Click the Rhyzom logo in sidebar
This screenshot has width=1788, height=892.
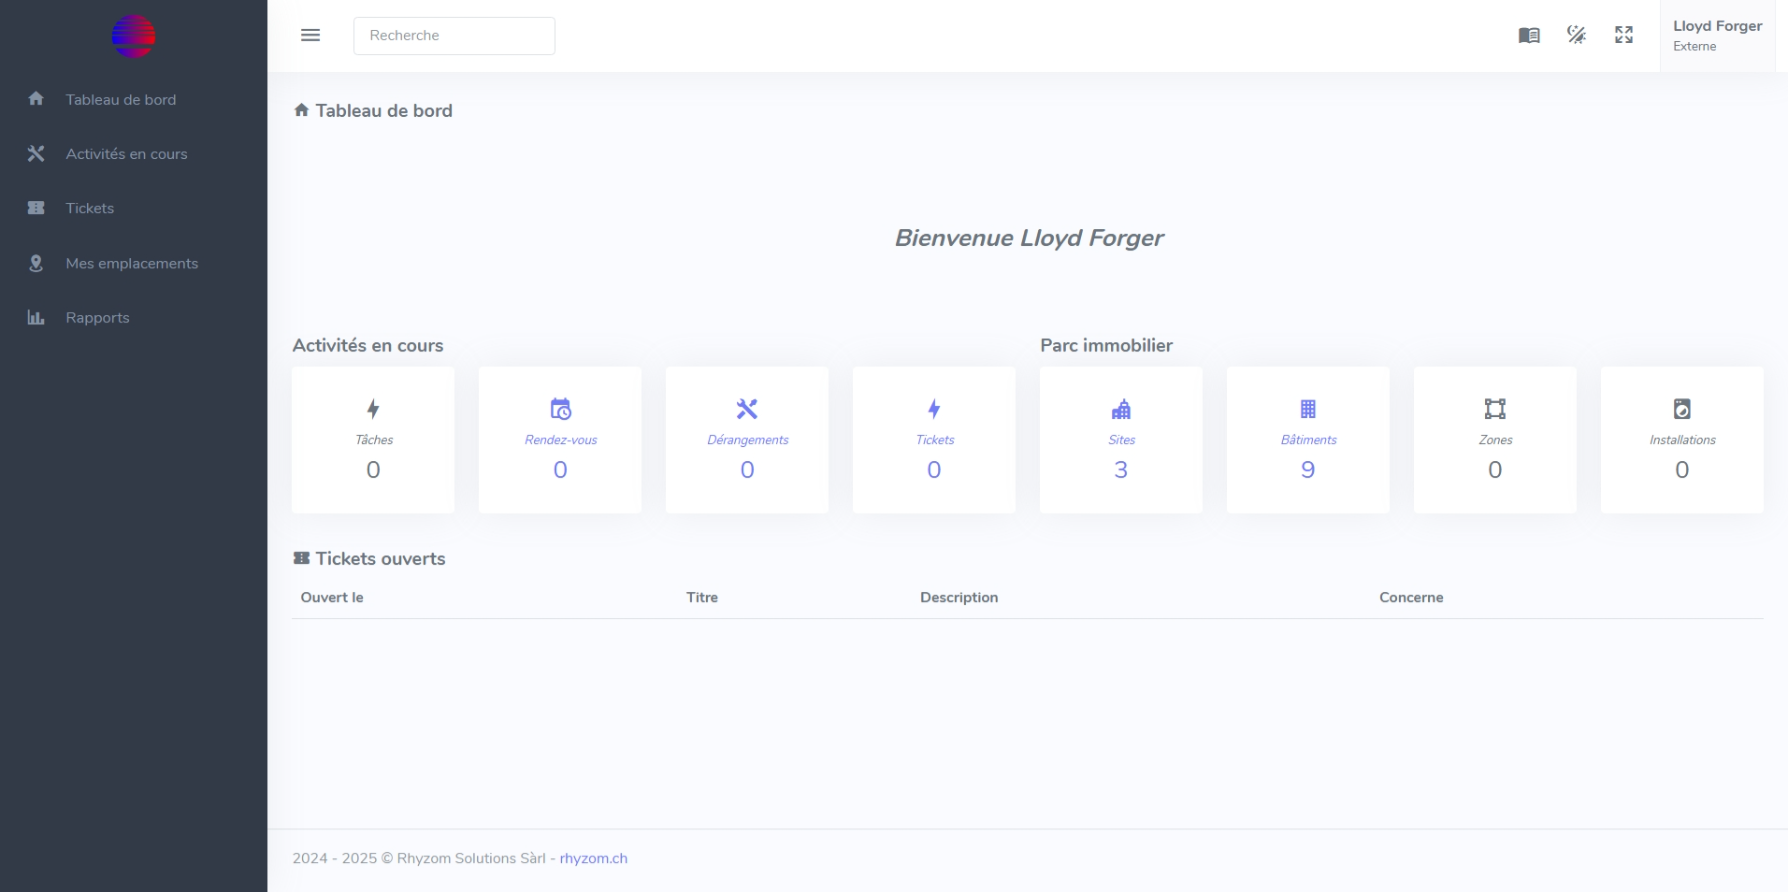click(x=133, y=37)
